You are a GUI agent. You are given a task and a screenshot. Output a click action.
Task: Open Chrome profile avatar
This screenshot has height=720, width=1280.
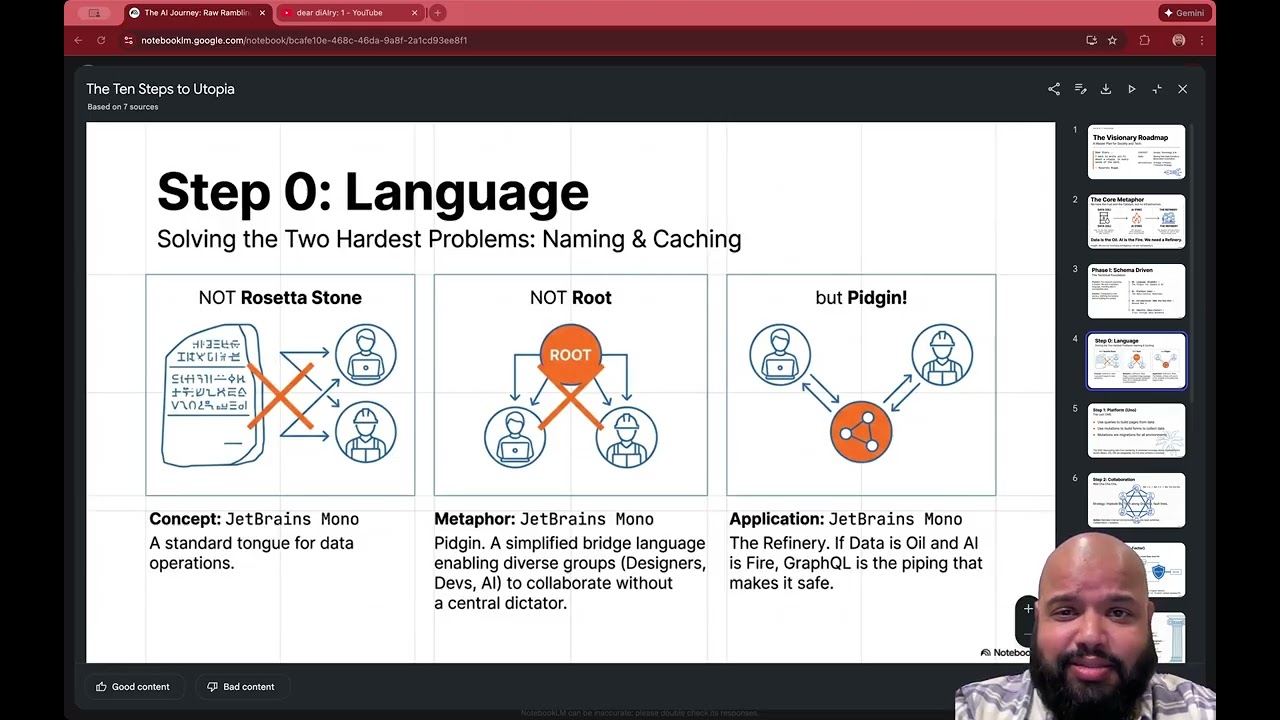(x=1179, y=40)
